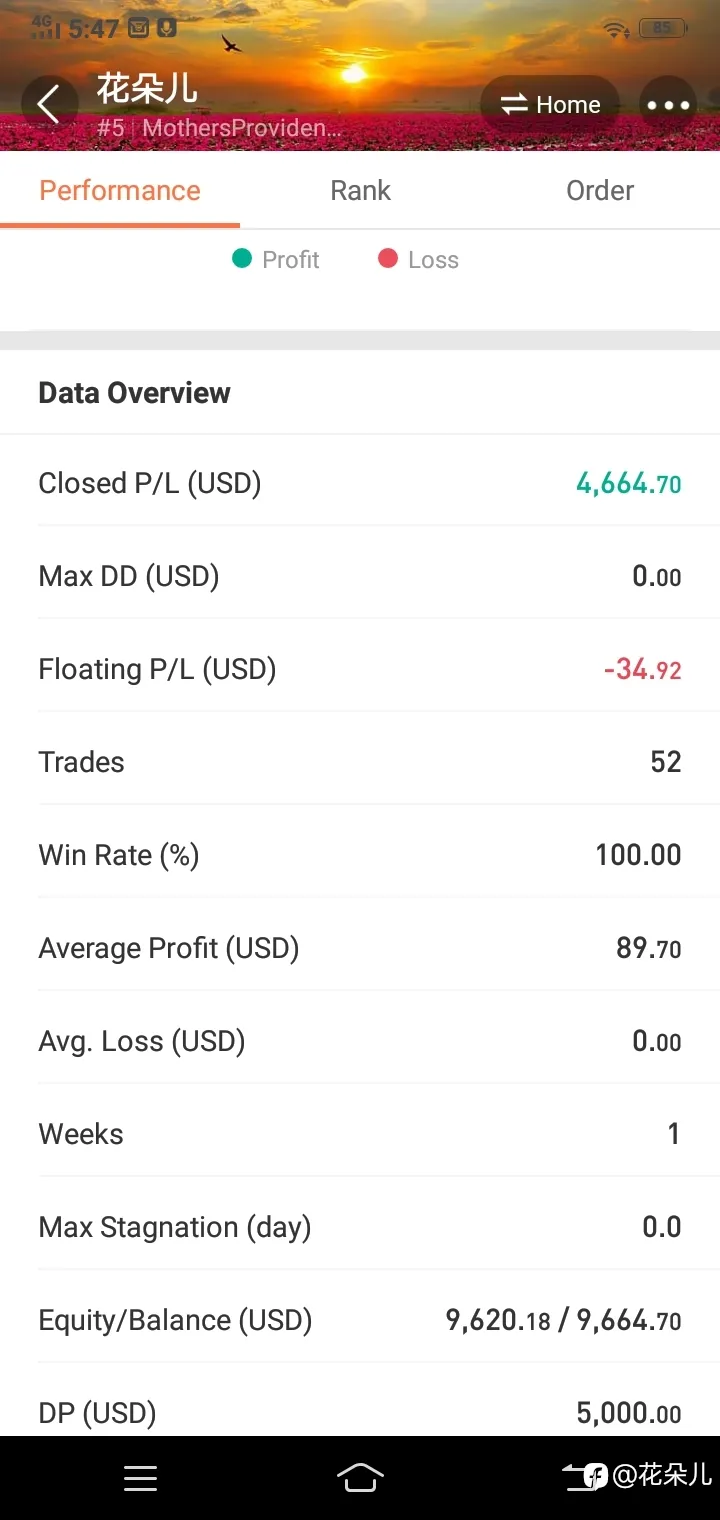Screen dimensions: 720x1520
Task: Tap the back arrow icon
Action: pos(49,105)
